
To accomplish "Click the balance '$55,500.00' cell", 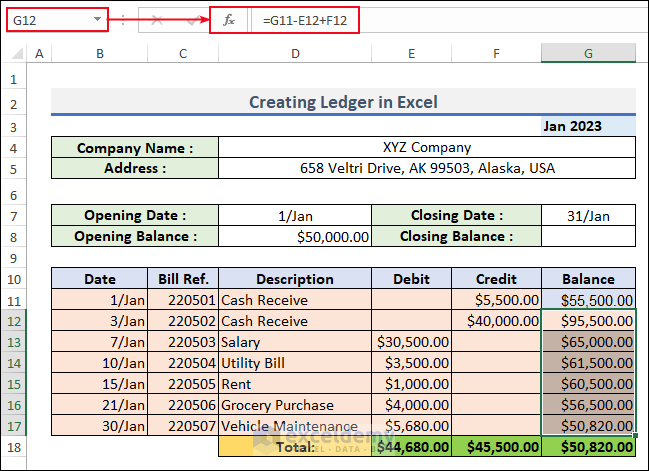I will pos(588,300).
